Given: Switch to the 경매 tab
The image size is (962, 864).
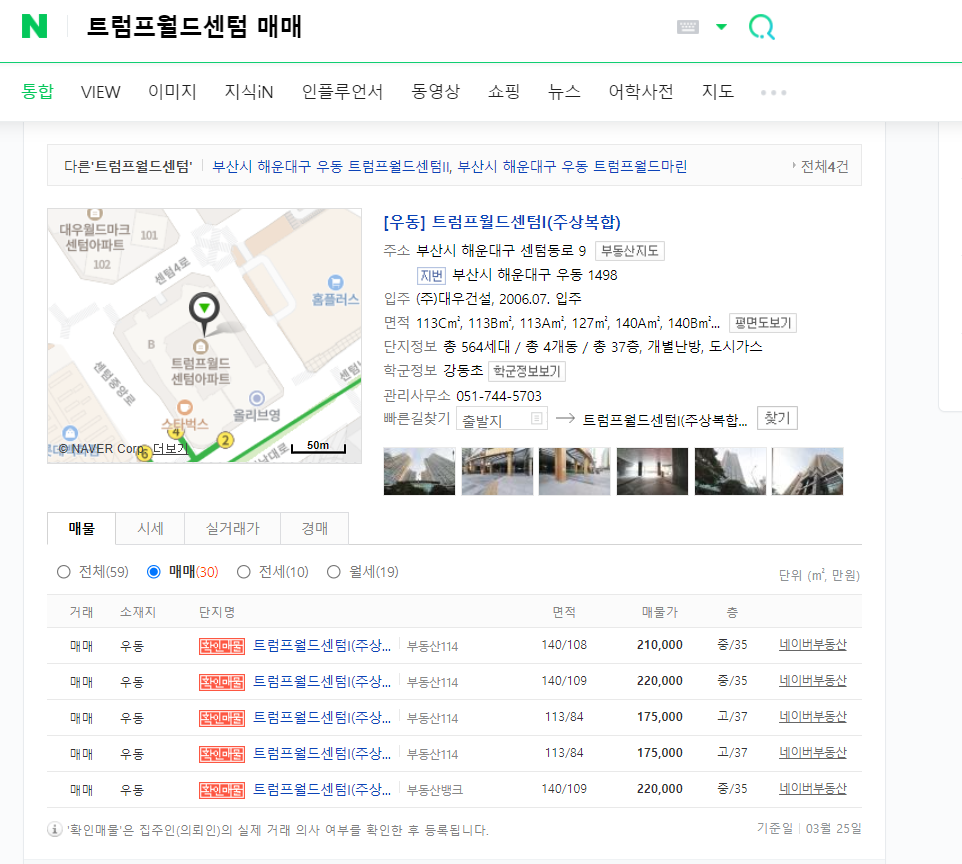Looking at the screenshot, I should 315,528.
